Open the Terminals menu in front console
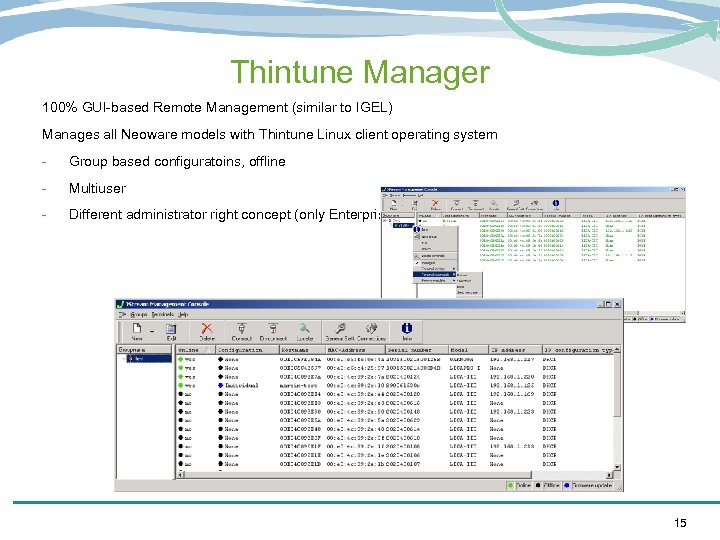 163,315
